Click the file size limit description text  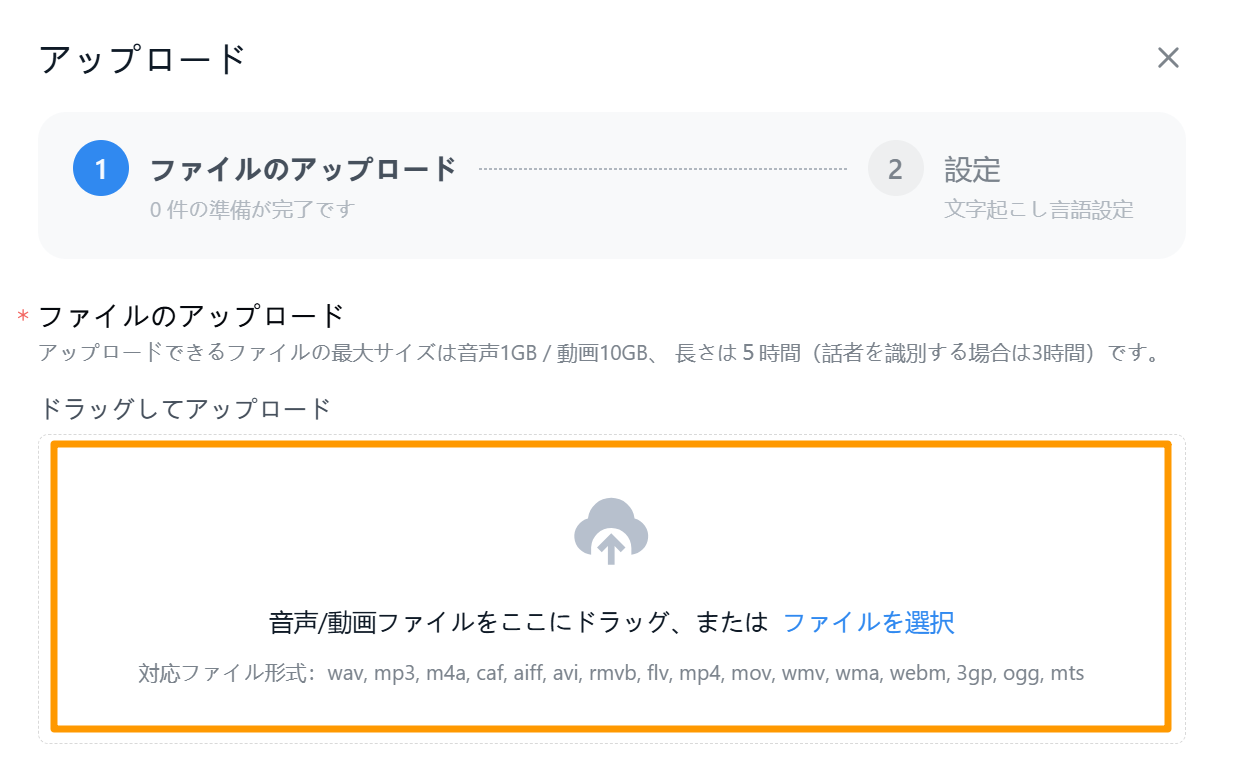coord(598,353)
